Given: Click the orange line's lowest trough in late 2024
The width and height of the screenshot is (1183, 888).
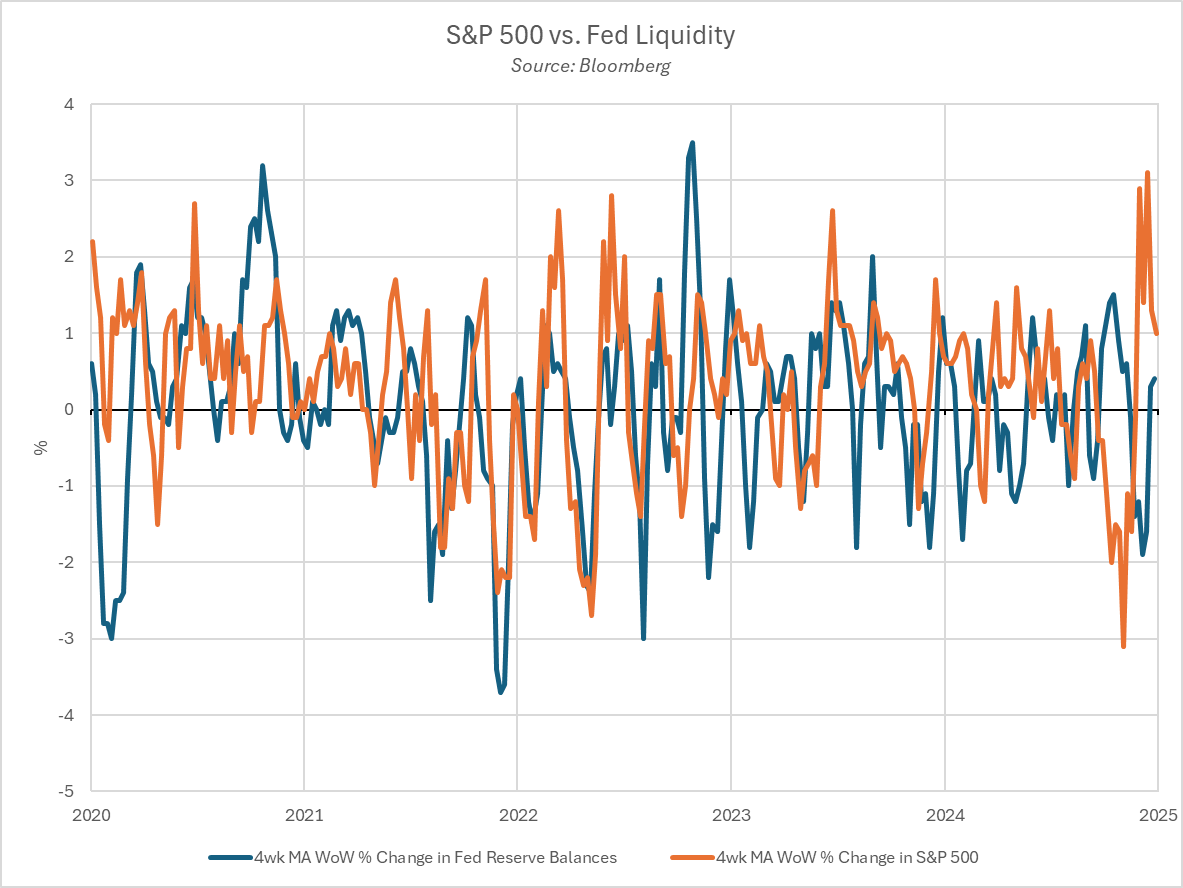Looking at the screenshot, I should tap(1124, 647).
